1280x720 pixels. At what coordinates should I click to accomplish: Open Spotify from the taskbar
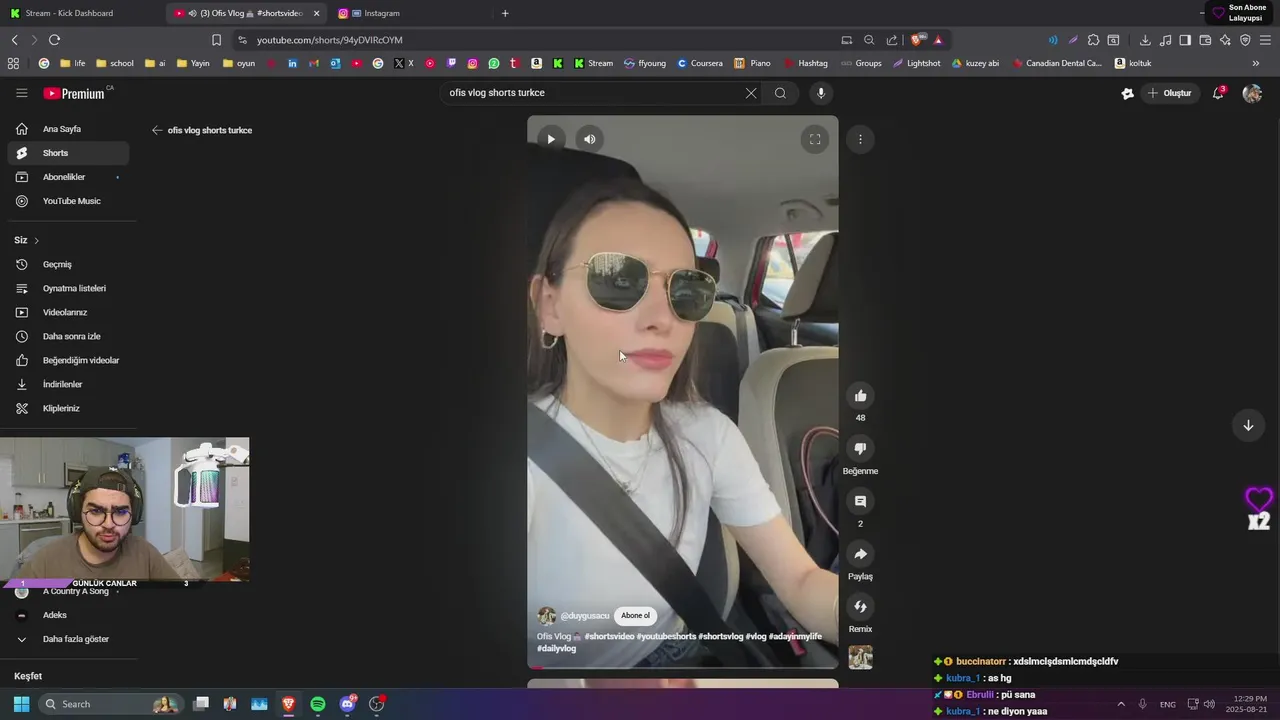(318, 704)
